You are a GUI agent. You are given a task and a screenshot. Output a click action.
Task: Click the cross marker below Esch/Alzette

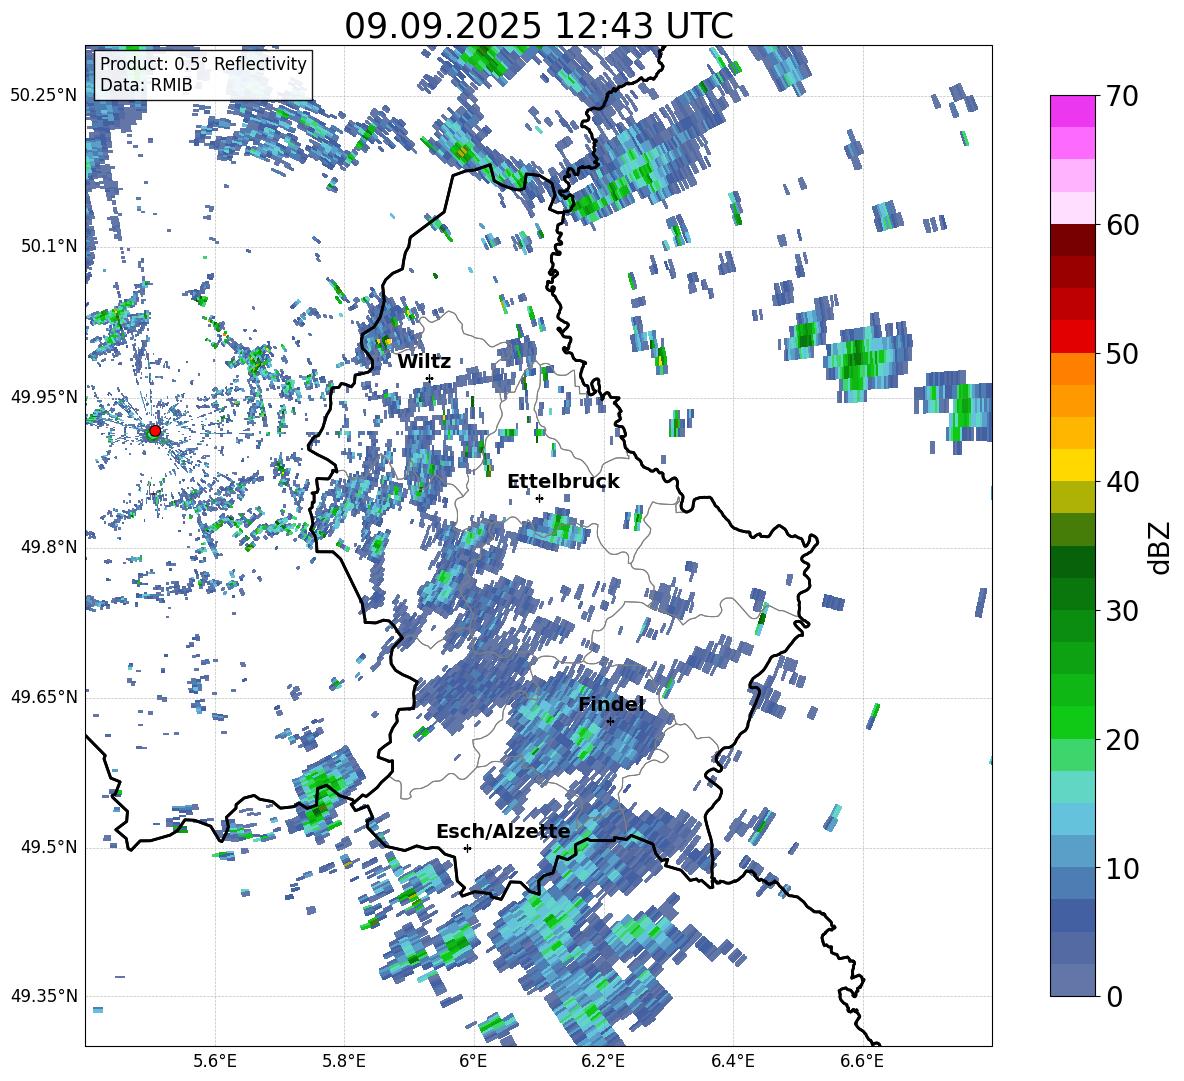click(x=467, y=848)
